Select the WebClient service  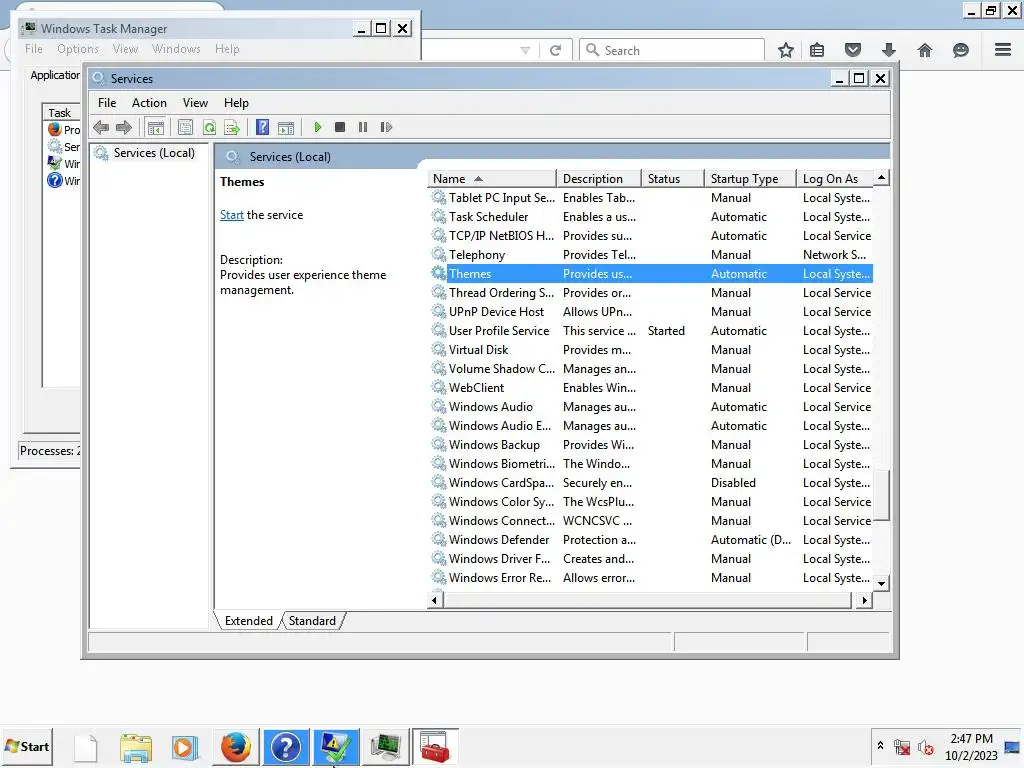point(651,387)
